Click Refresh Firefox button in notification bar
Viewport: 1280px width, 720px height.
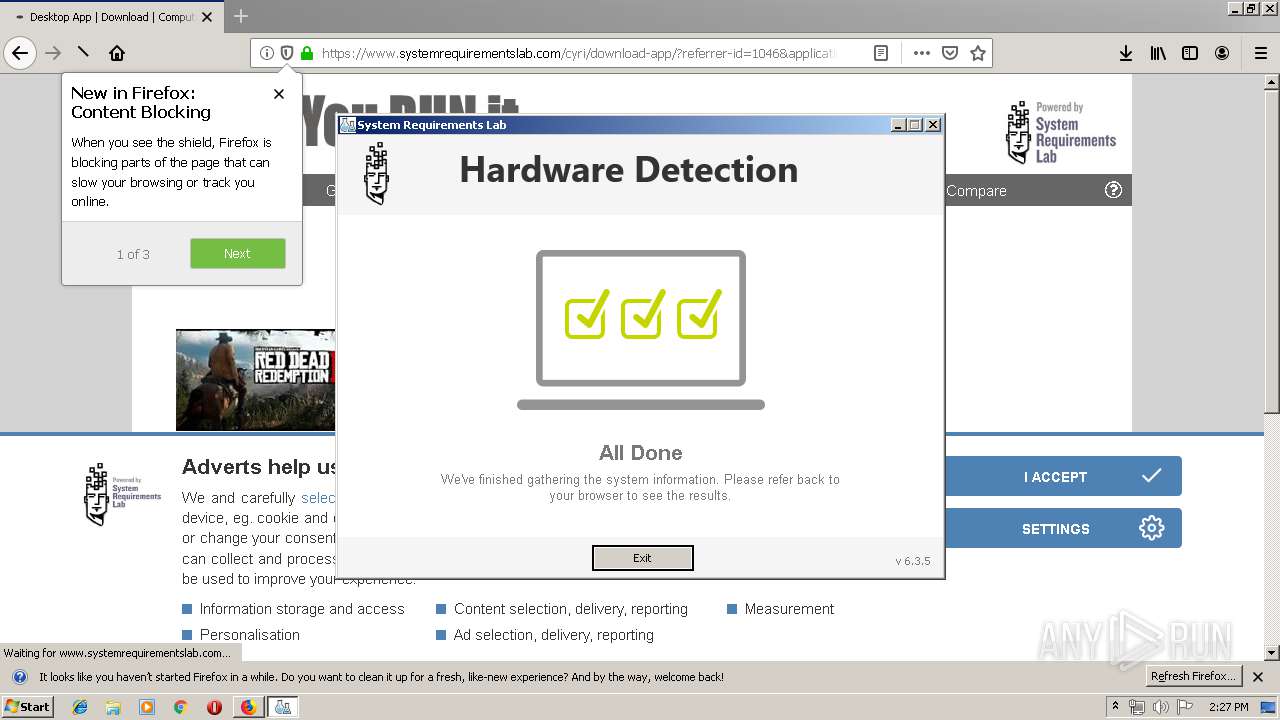1194,676
